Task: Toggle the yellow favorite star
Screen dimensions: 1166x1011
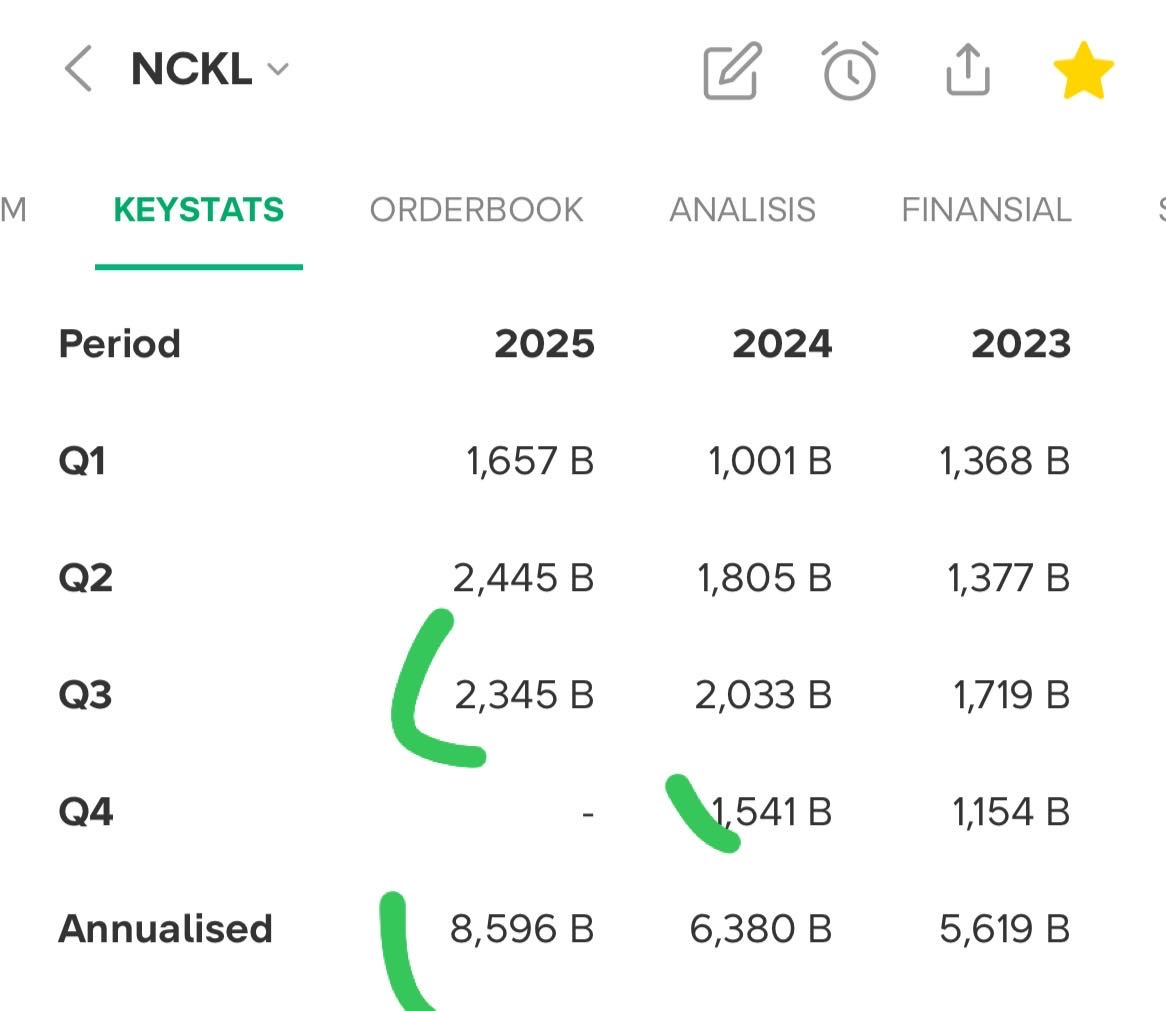Action: pyautogui.click(x=1084, y=74)
